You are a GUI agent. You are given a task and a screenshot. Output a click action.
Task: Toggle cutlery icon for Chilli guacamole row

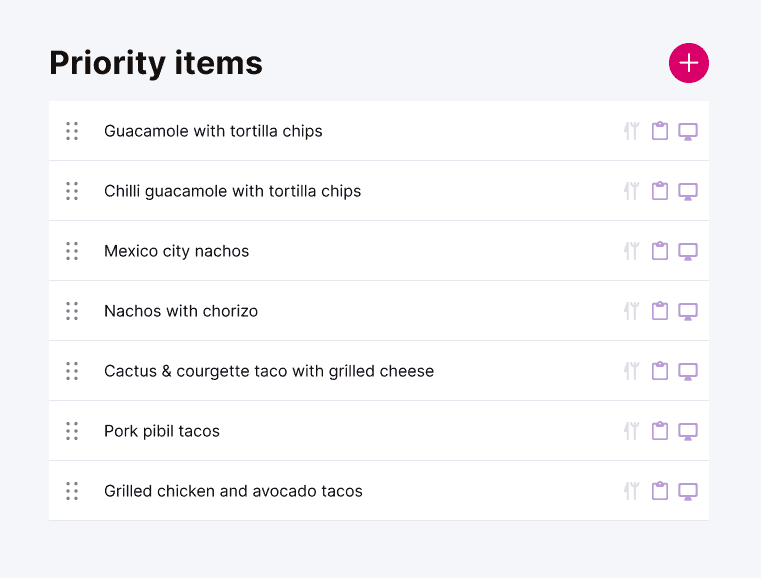tap(631, 191)
